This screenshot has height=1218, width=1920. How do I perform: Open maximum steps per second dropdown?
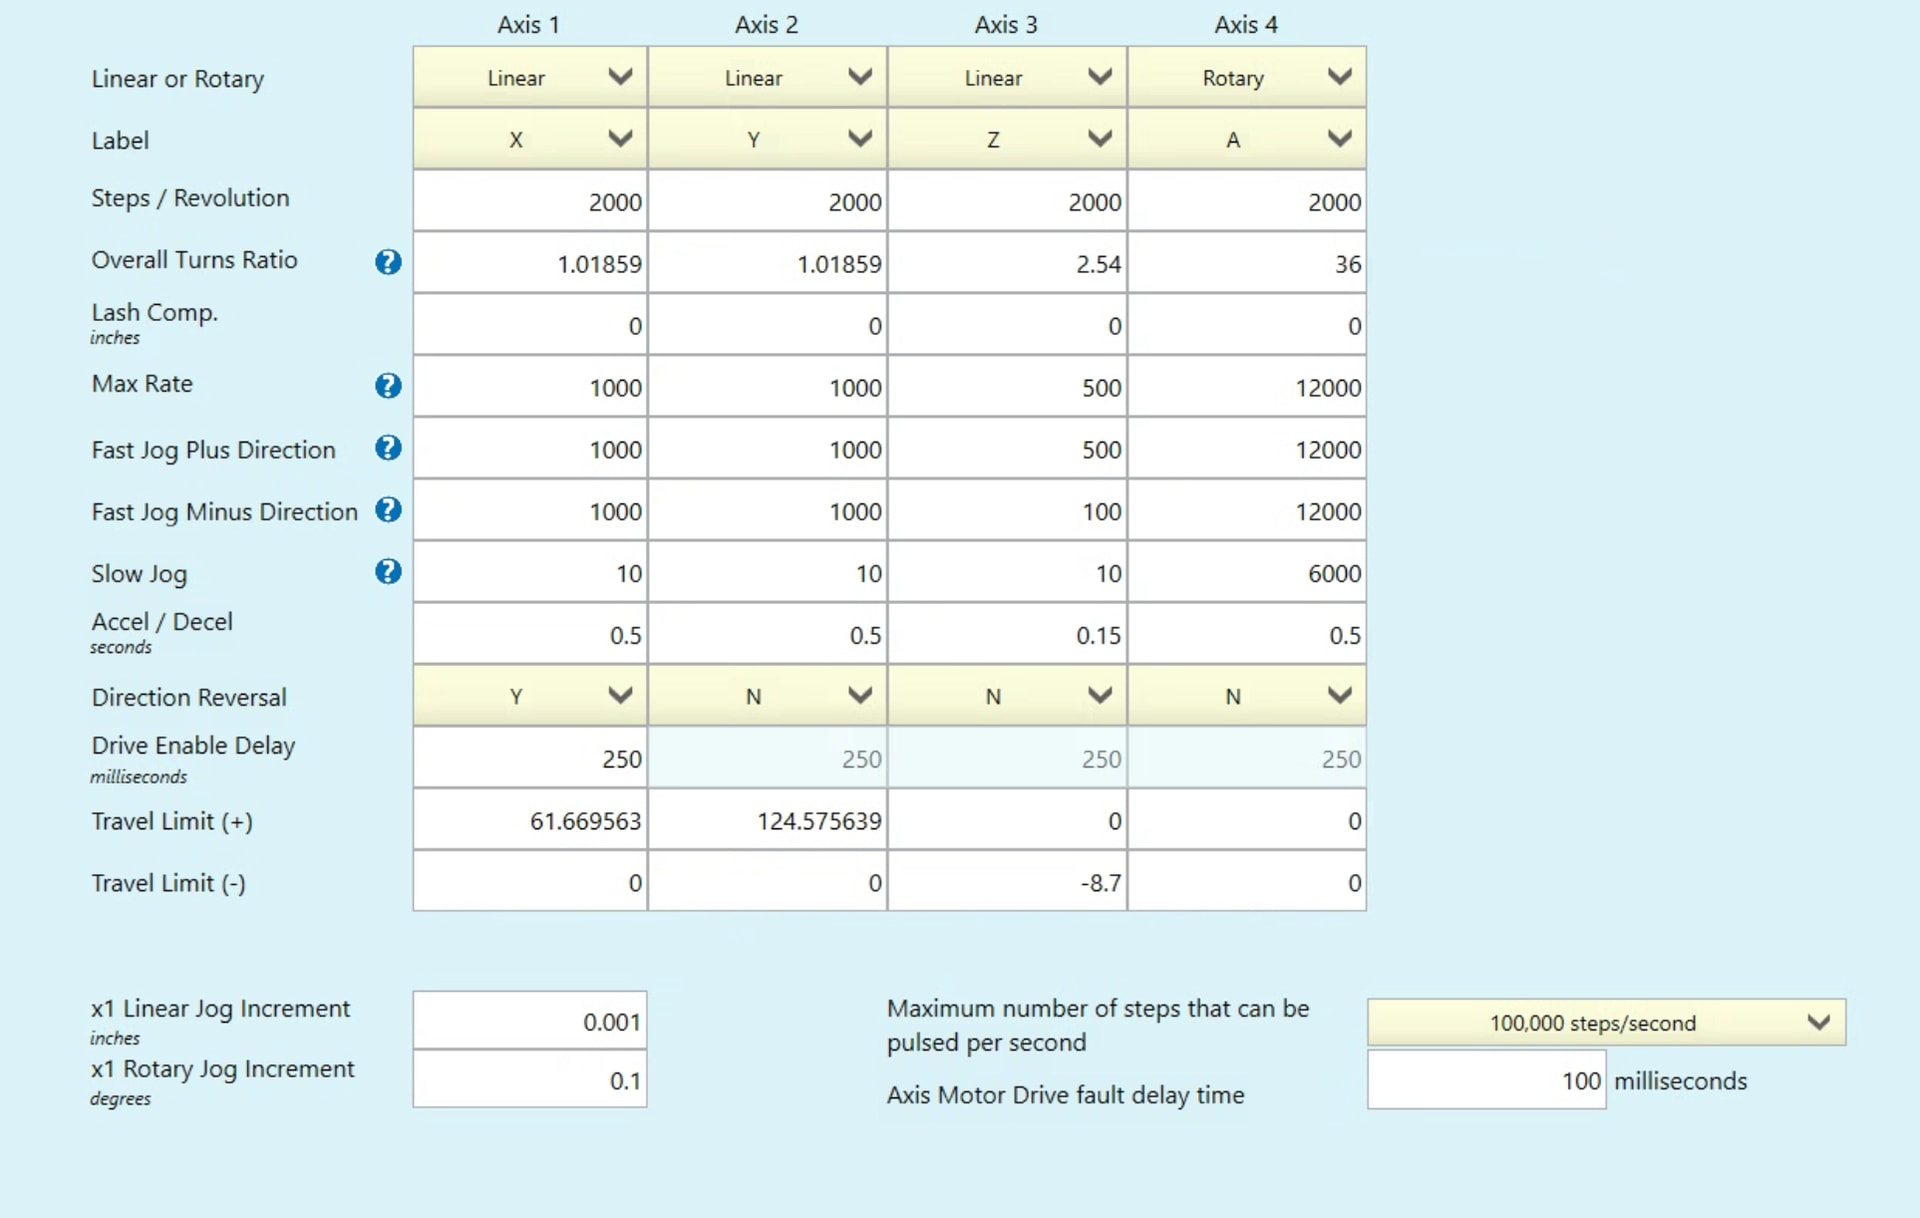tap(1605, 1023)
